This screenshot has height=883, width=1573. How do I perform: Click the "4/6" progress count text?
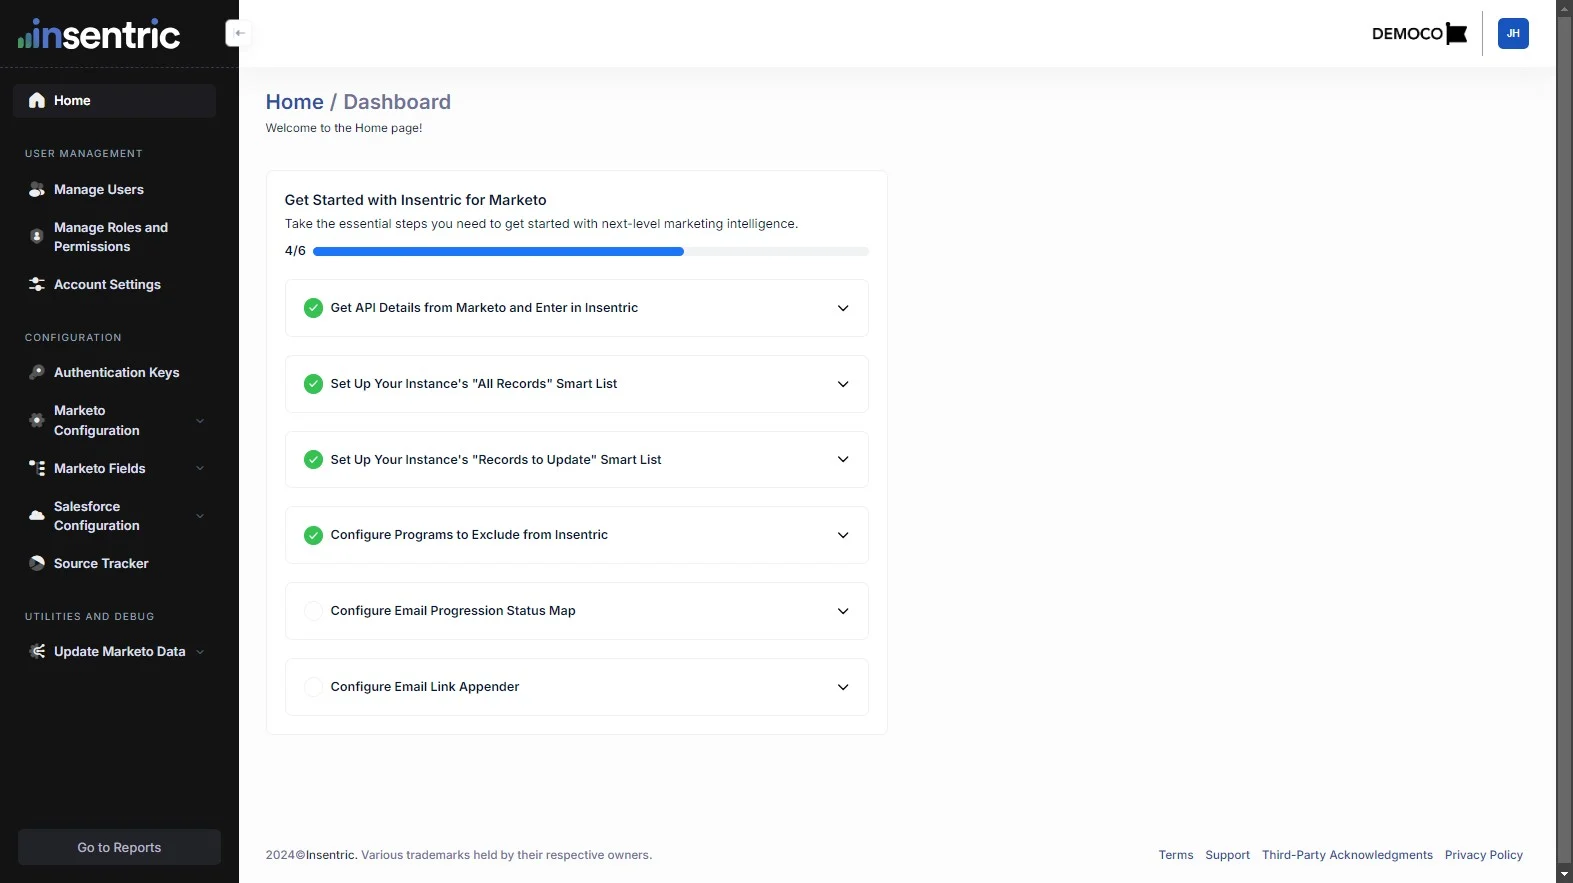(x=295, y=251)
